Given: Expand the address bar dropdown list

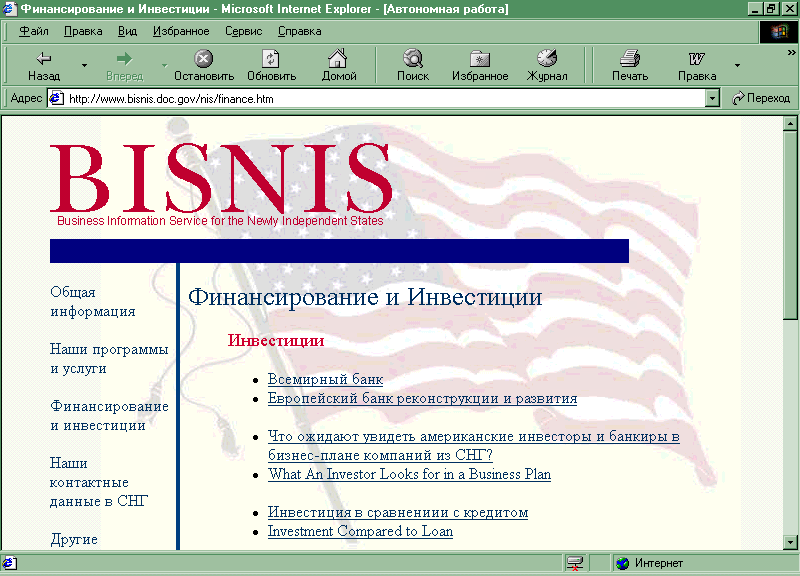Looking at the screenshot, I should pos(712,98).
